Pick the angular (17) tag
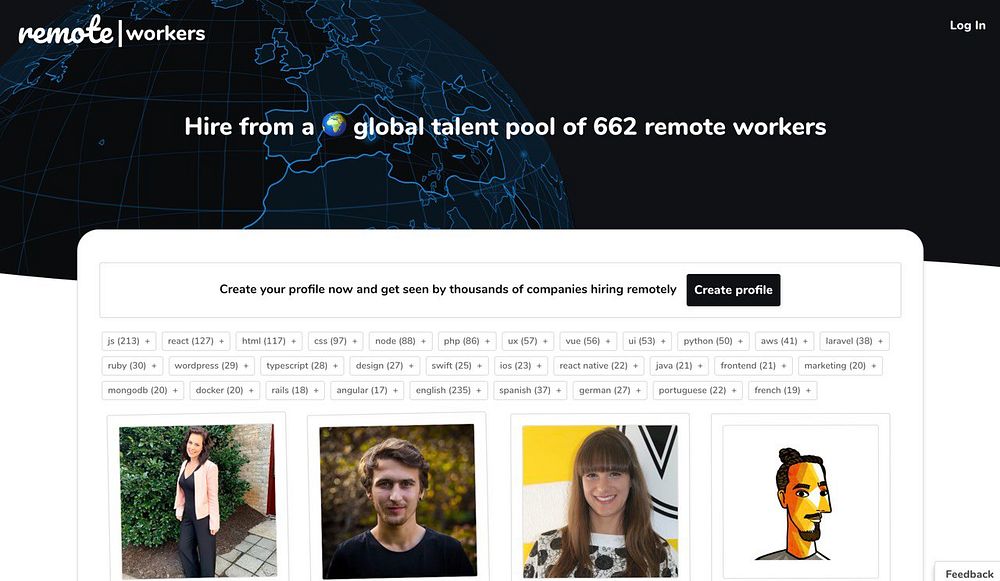1000x581 pixels. (x=367, y=390)
